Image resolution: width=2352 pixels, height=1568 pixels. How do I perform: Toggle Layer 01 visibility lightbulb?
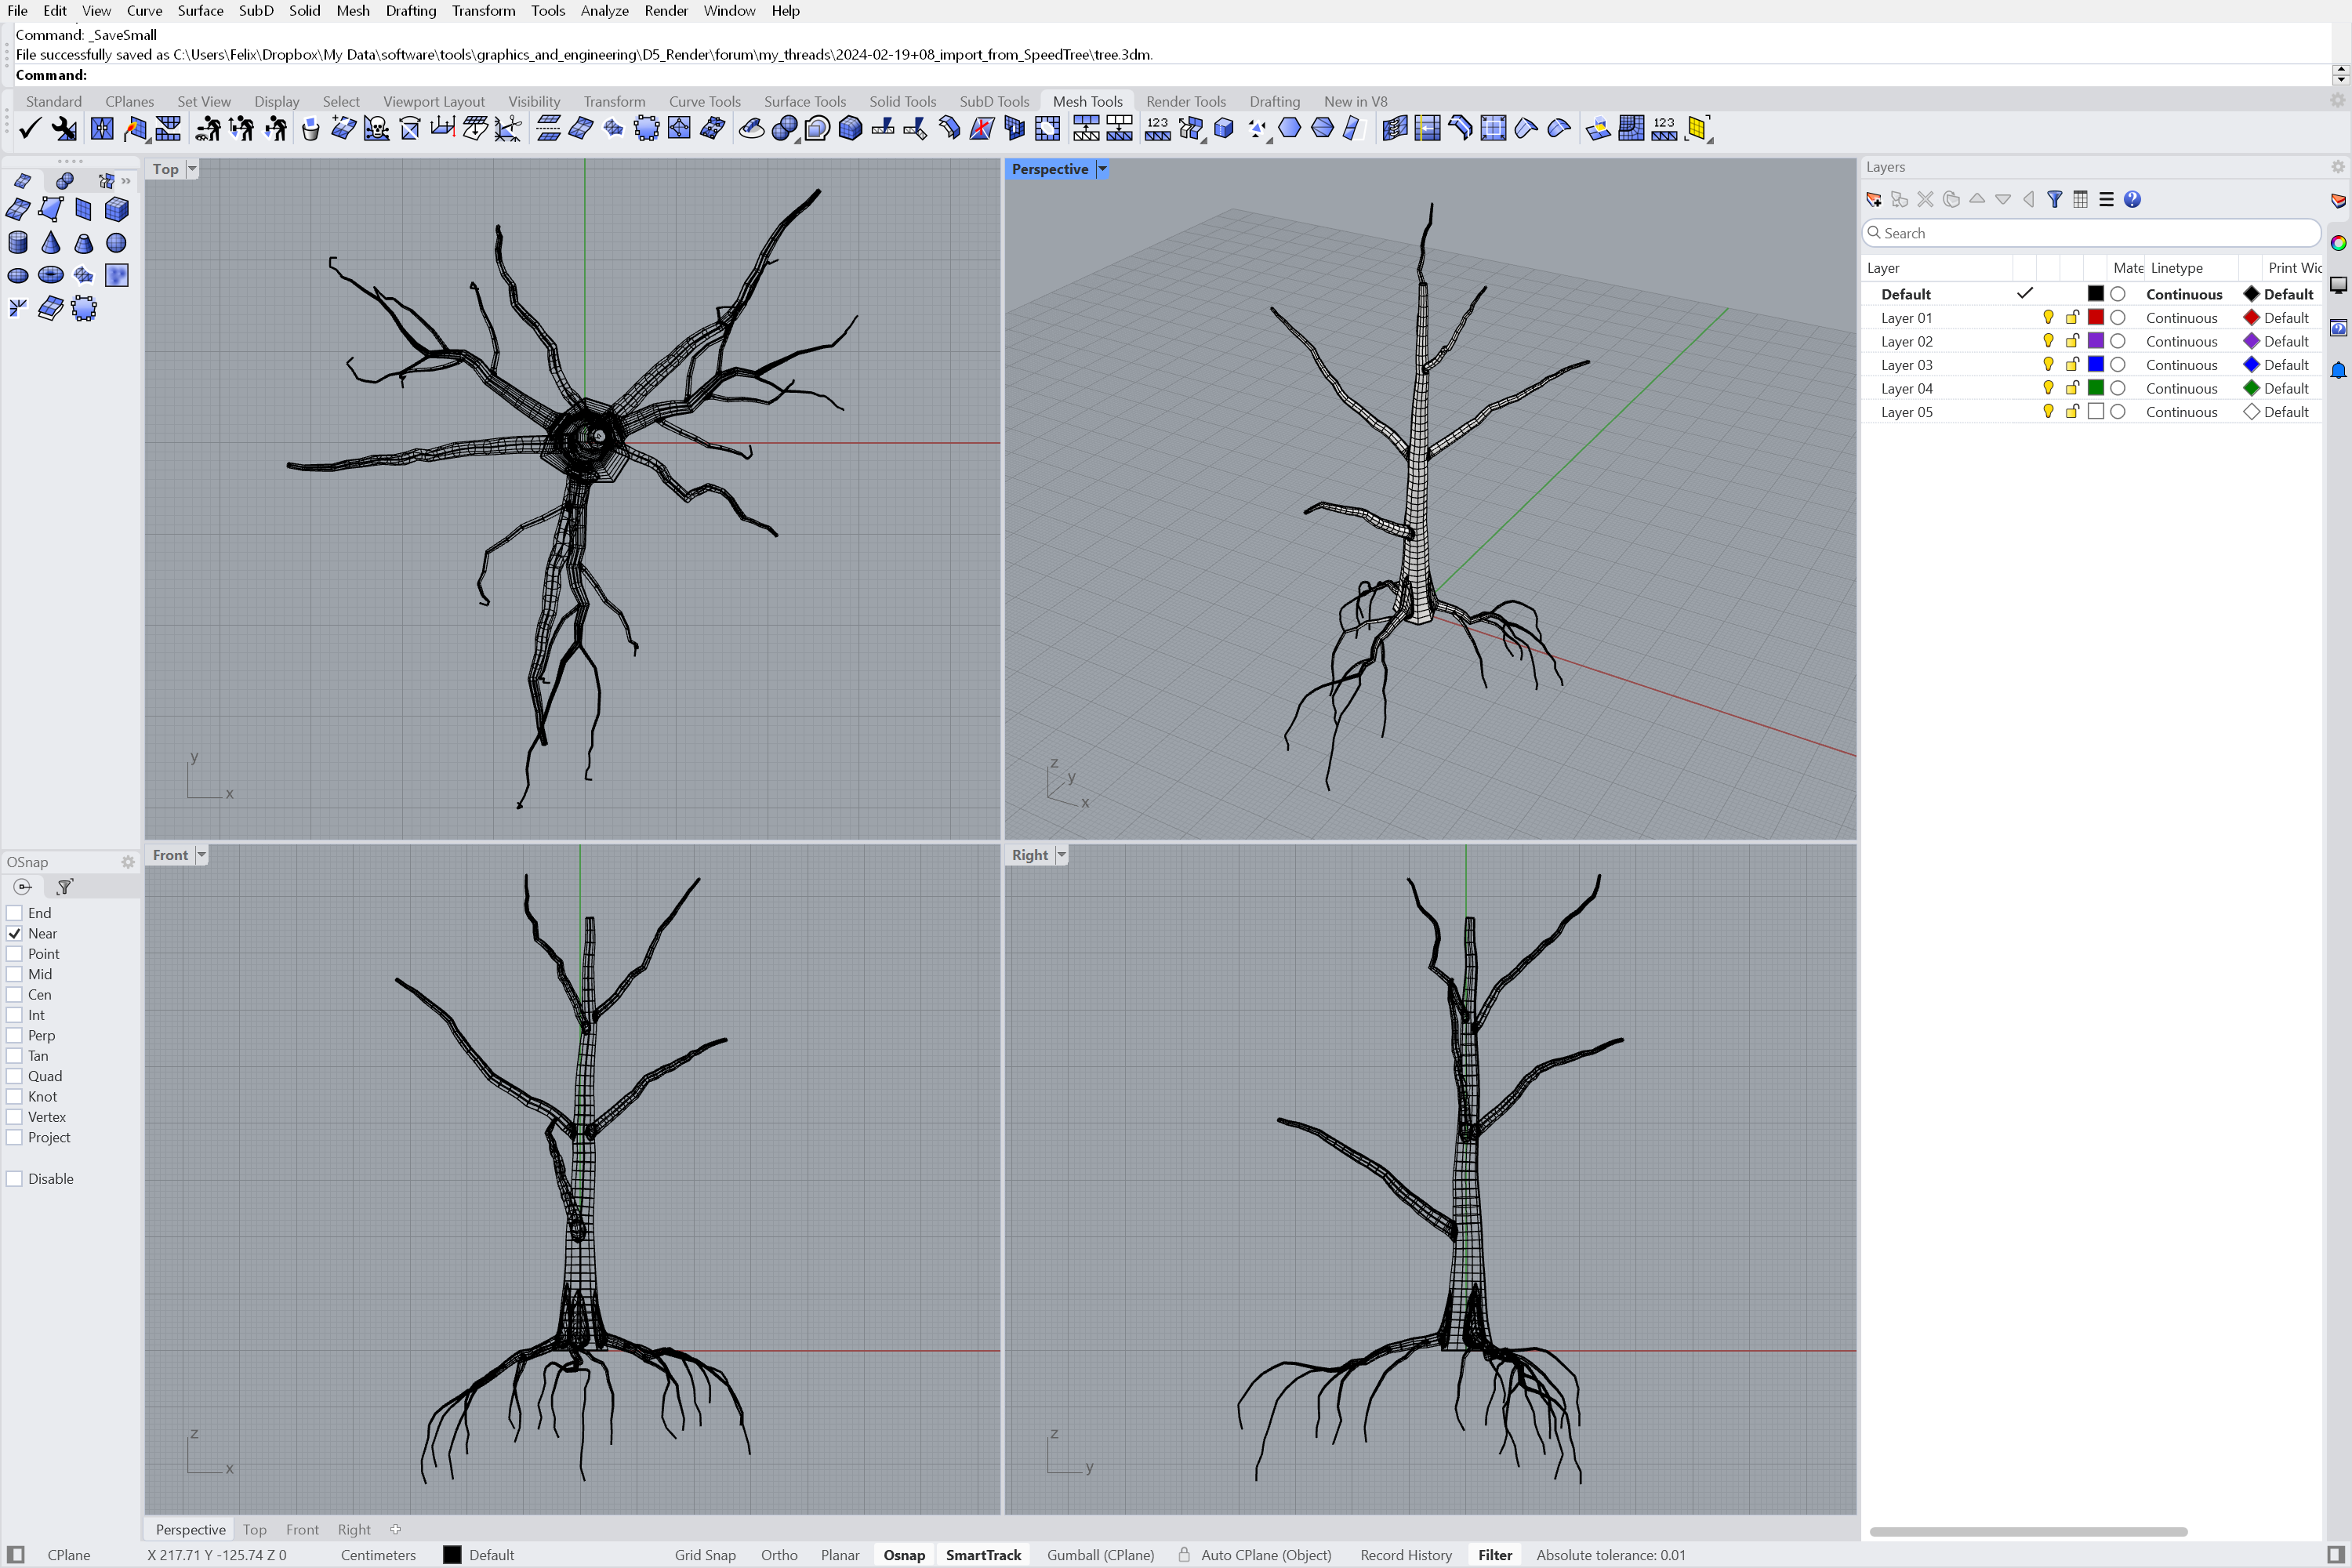click(x=2048, y=318)
